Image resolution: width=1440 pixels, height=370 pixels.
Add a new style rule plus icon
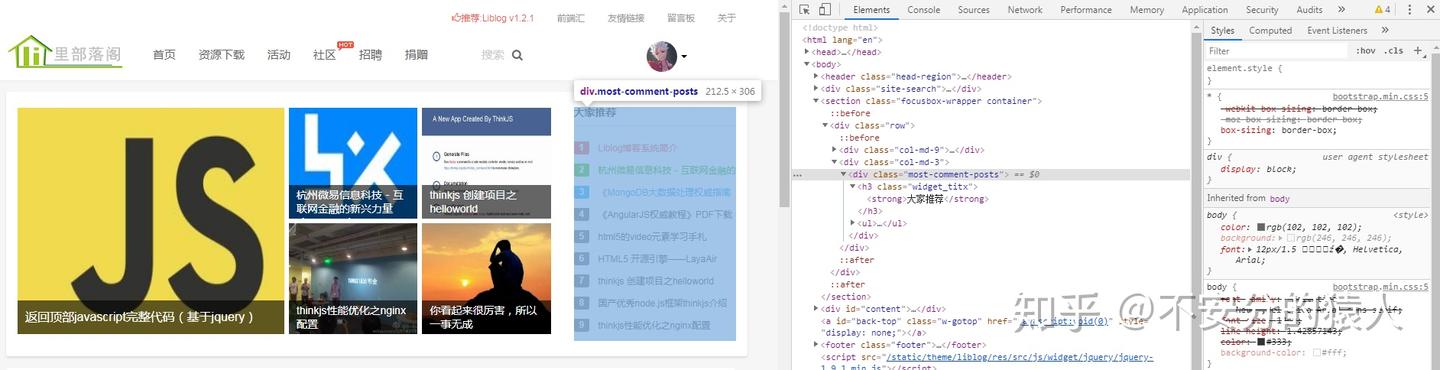pos(1418,50)
